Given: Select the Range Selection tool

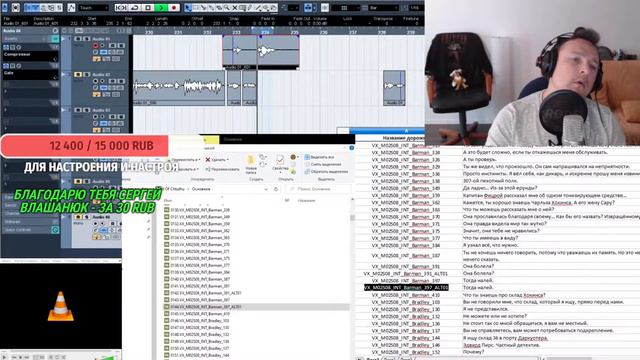Looking at the screenshot, I should click(x=196, y=7).
